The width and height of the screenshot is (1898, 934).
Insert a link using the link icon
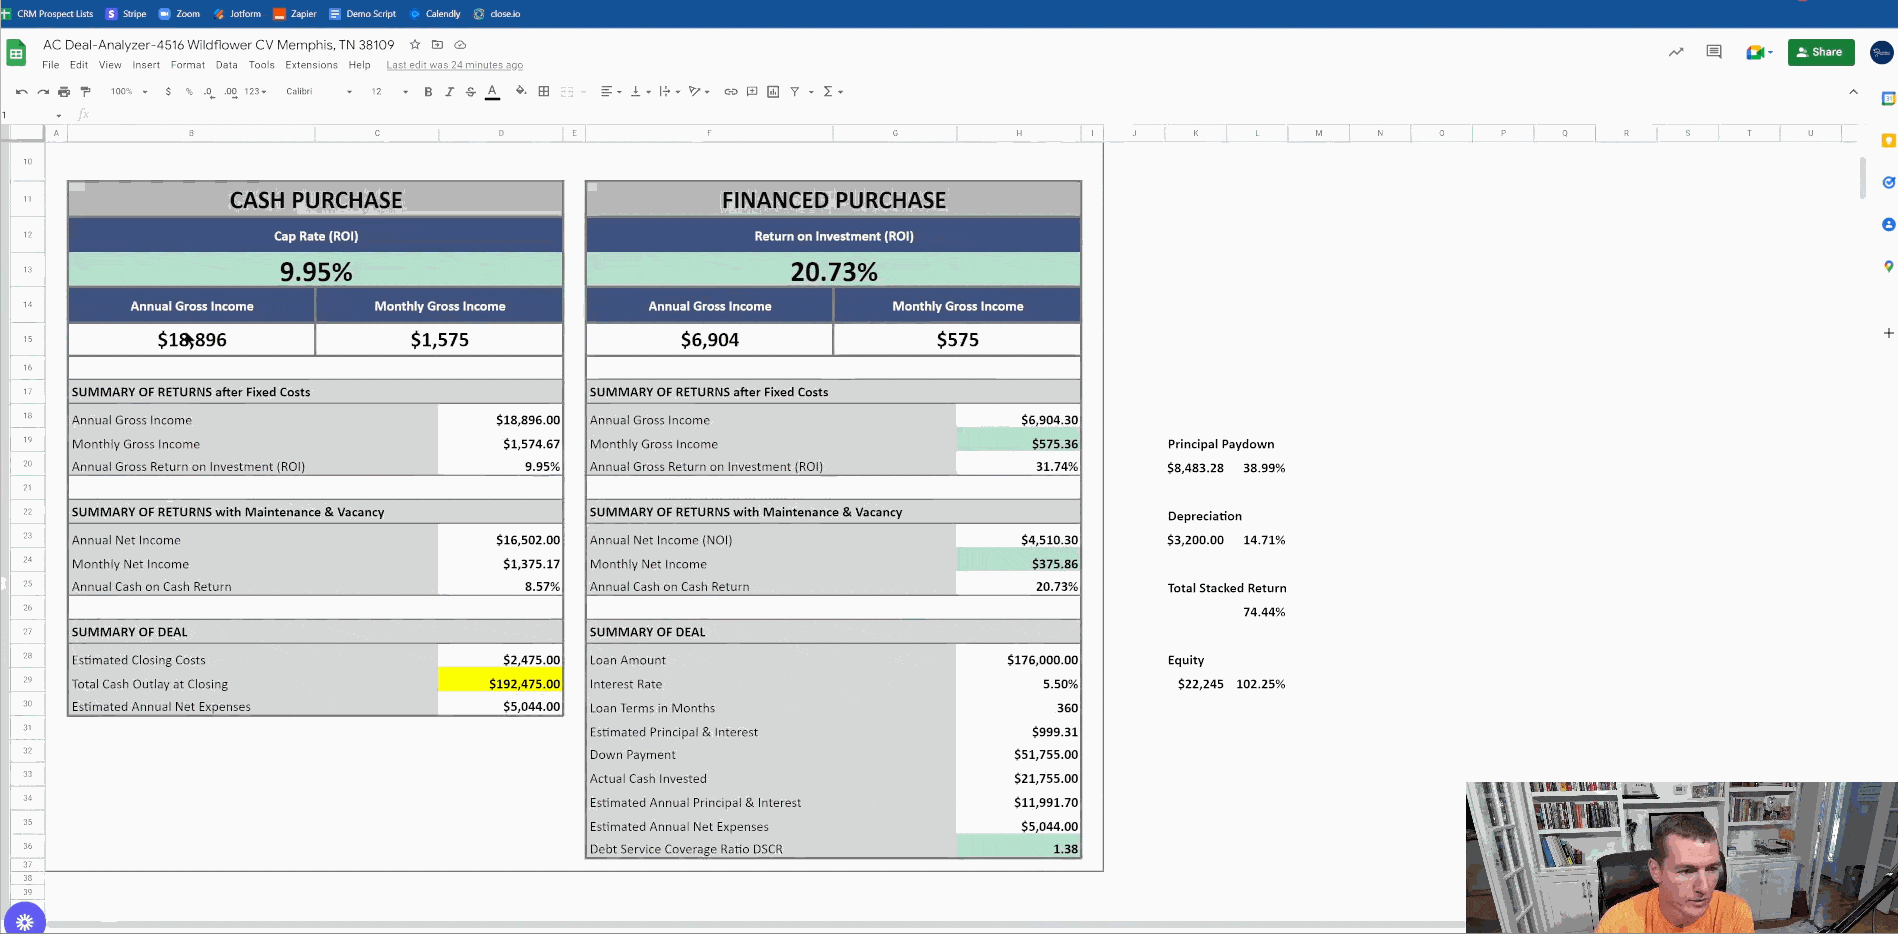(x=731, y=91)
